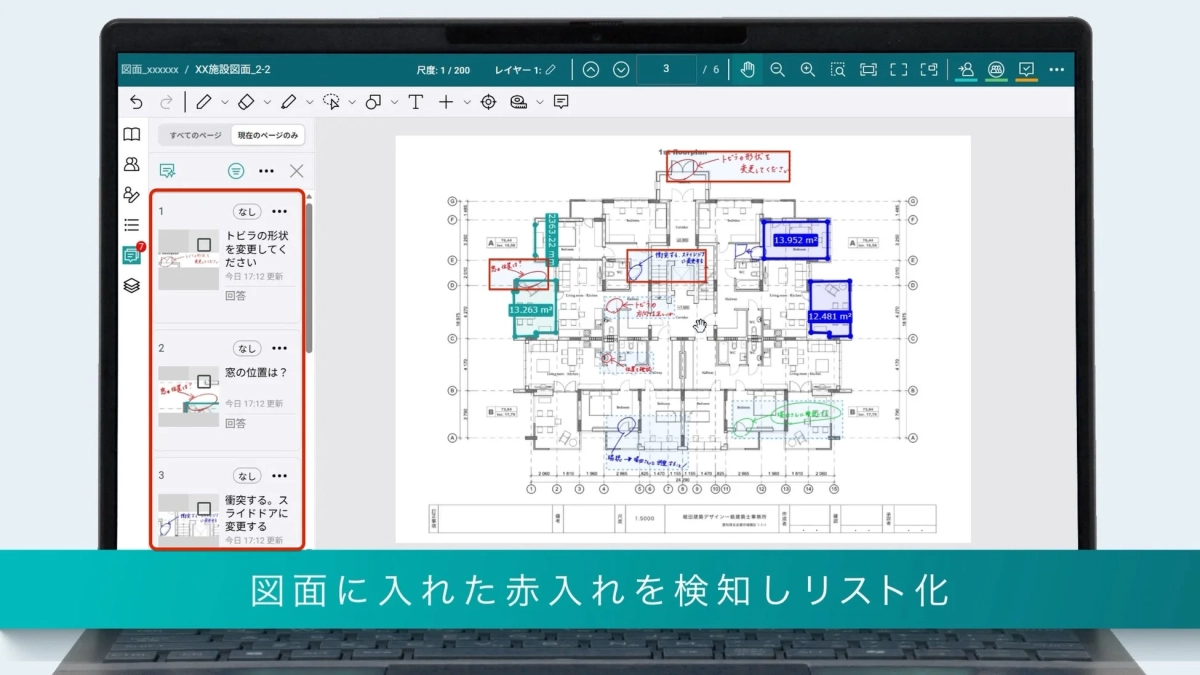Click the fit width icon
1200x675 pixels.
tap(868, 69)
